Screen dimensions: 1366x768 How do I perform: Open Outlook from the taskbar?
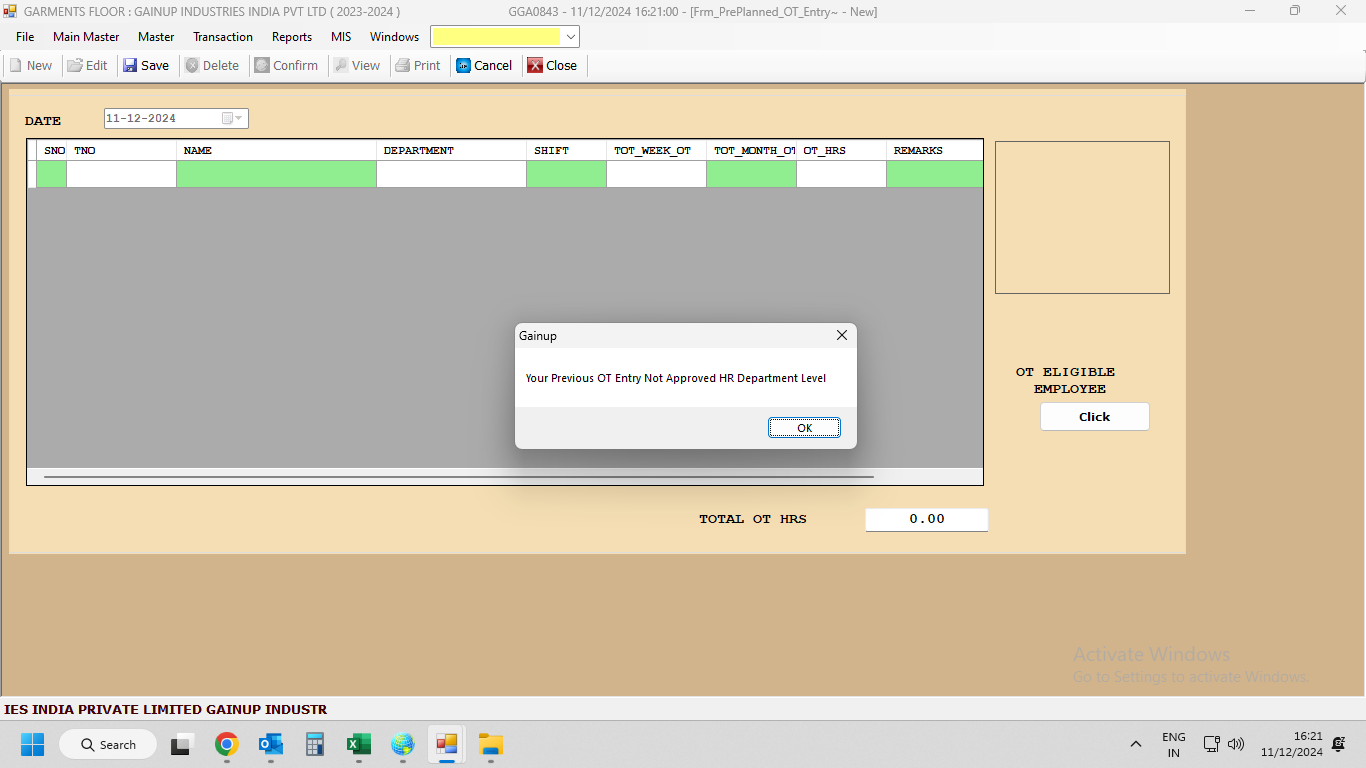click(271, 745)
